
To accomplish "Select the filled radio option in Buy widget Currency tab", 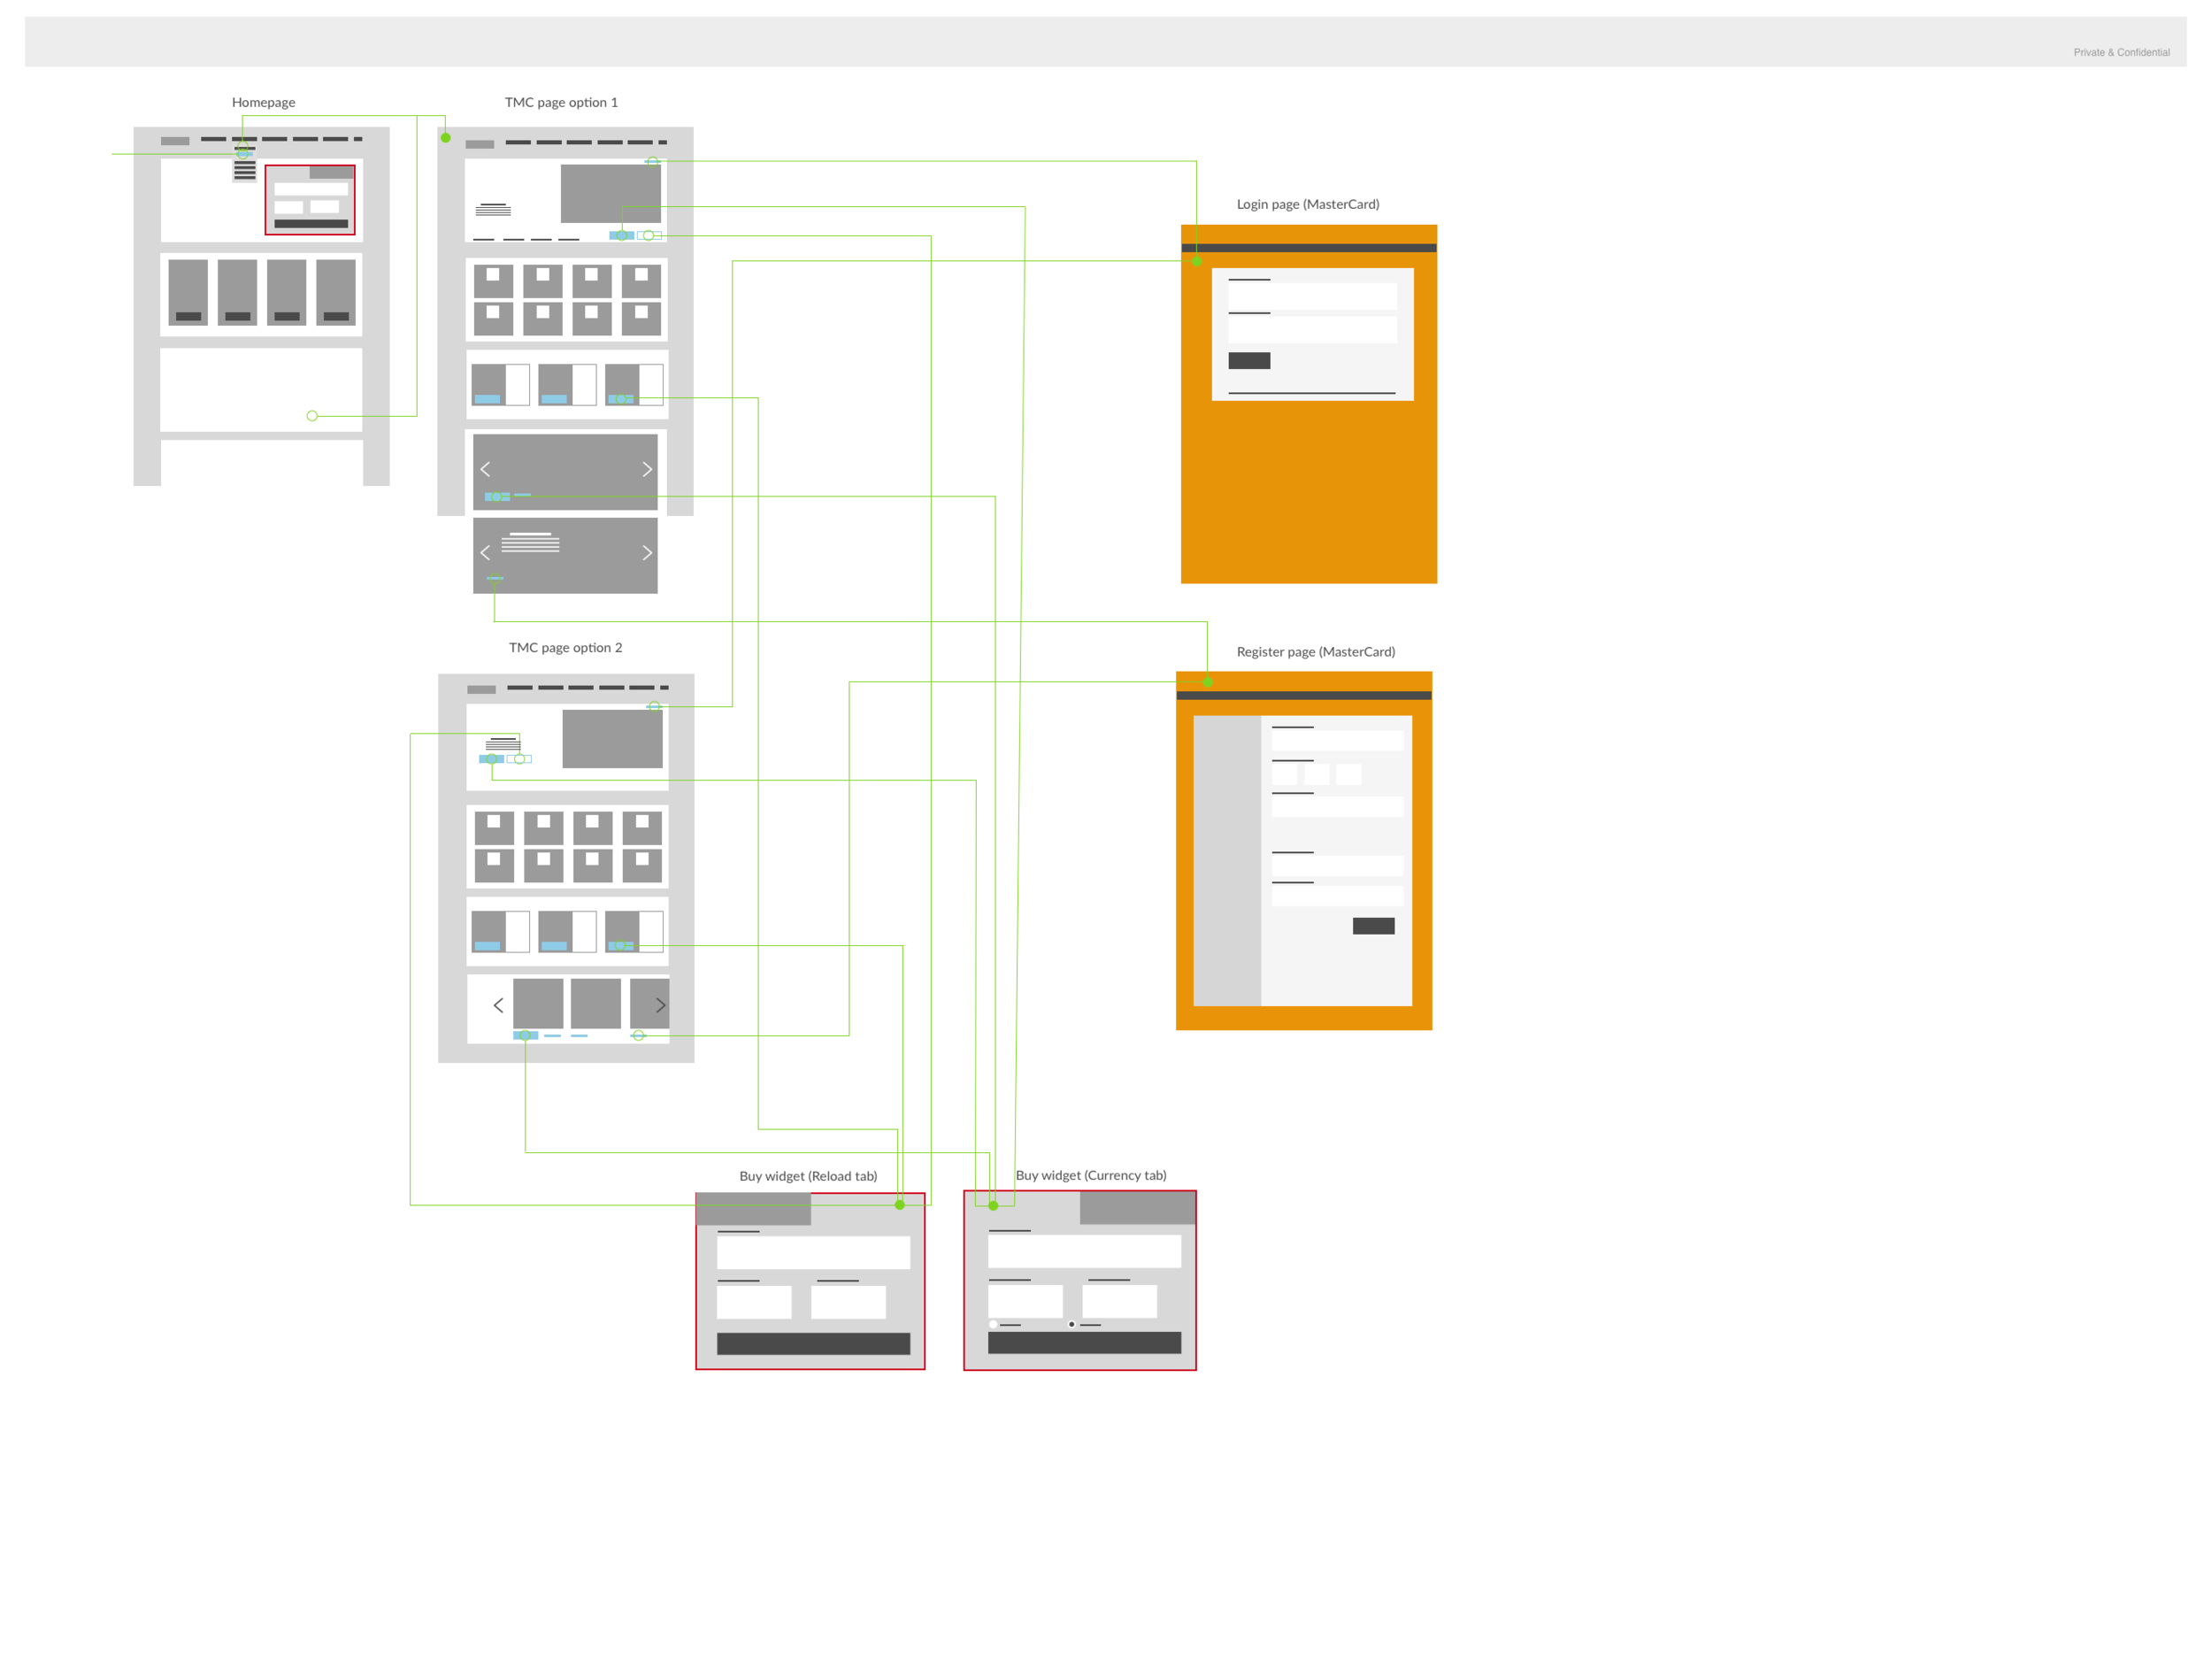I will click(1072, 1322).
